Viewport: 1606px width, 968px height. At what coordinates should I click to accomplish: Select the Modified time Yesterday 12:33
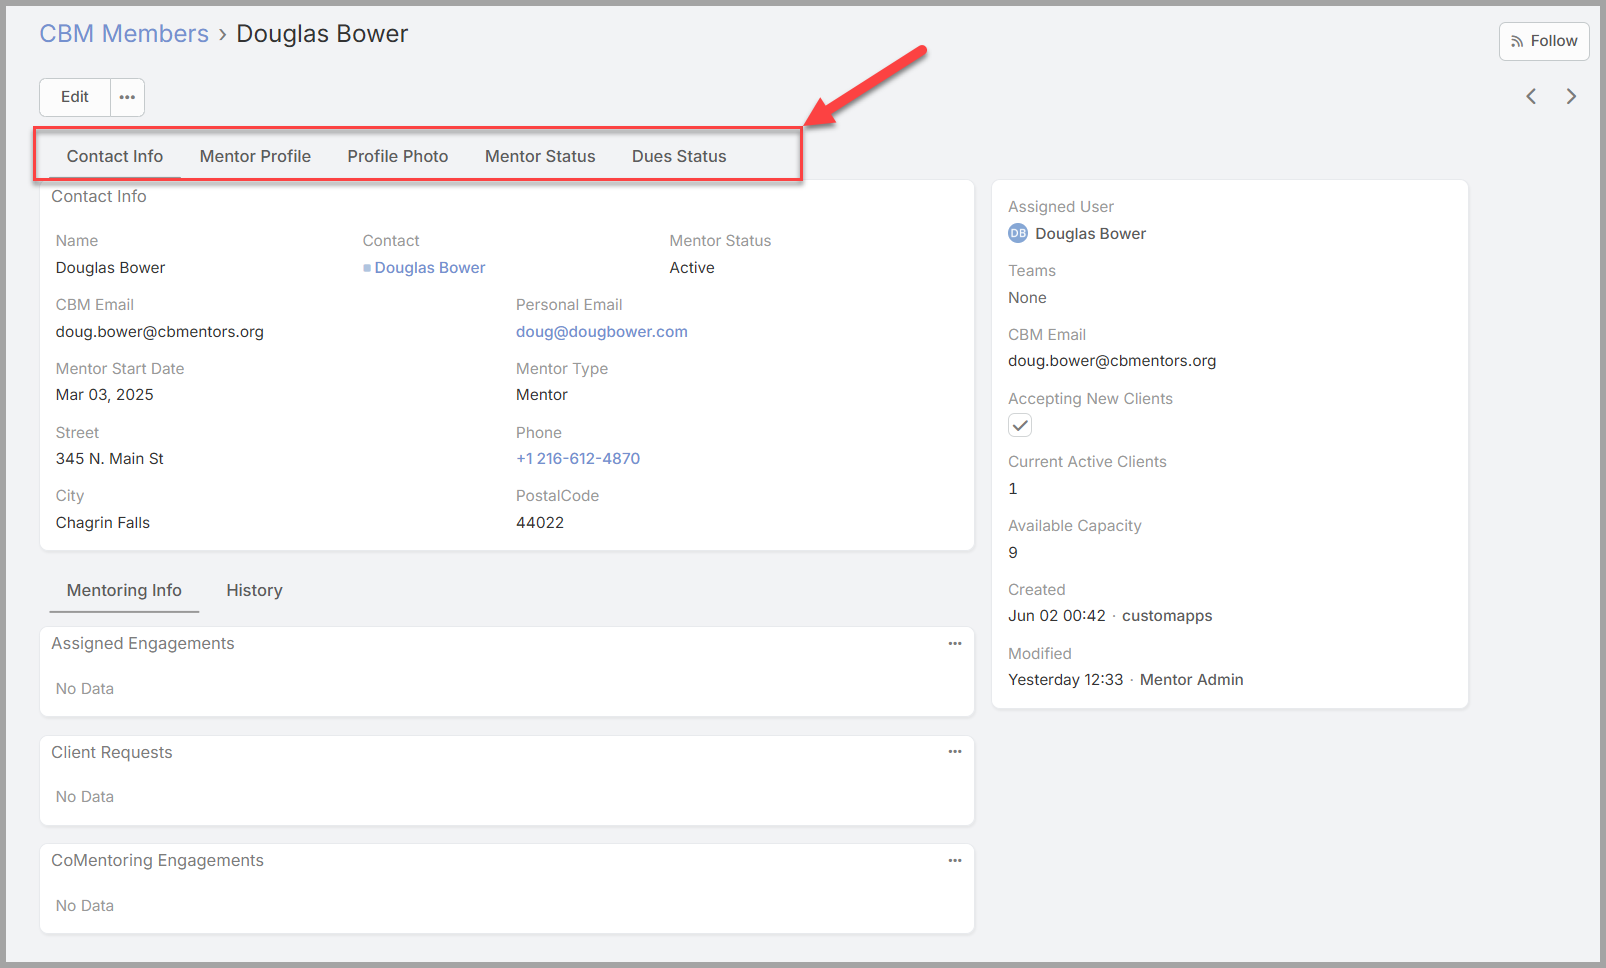pos(1066,679)
